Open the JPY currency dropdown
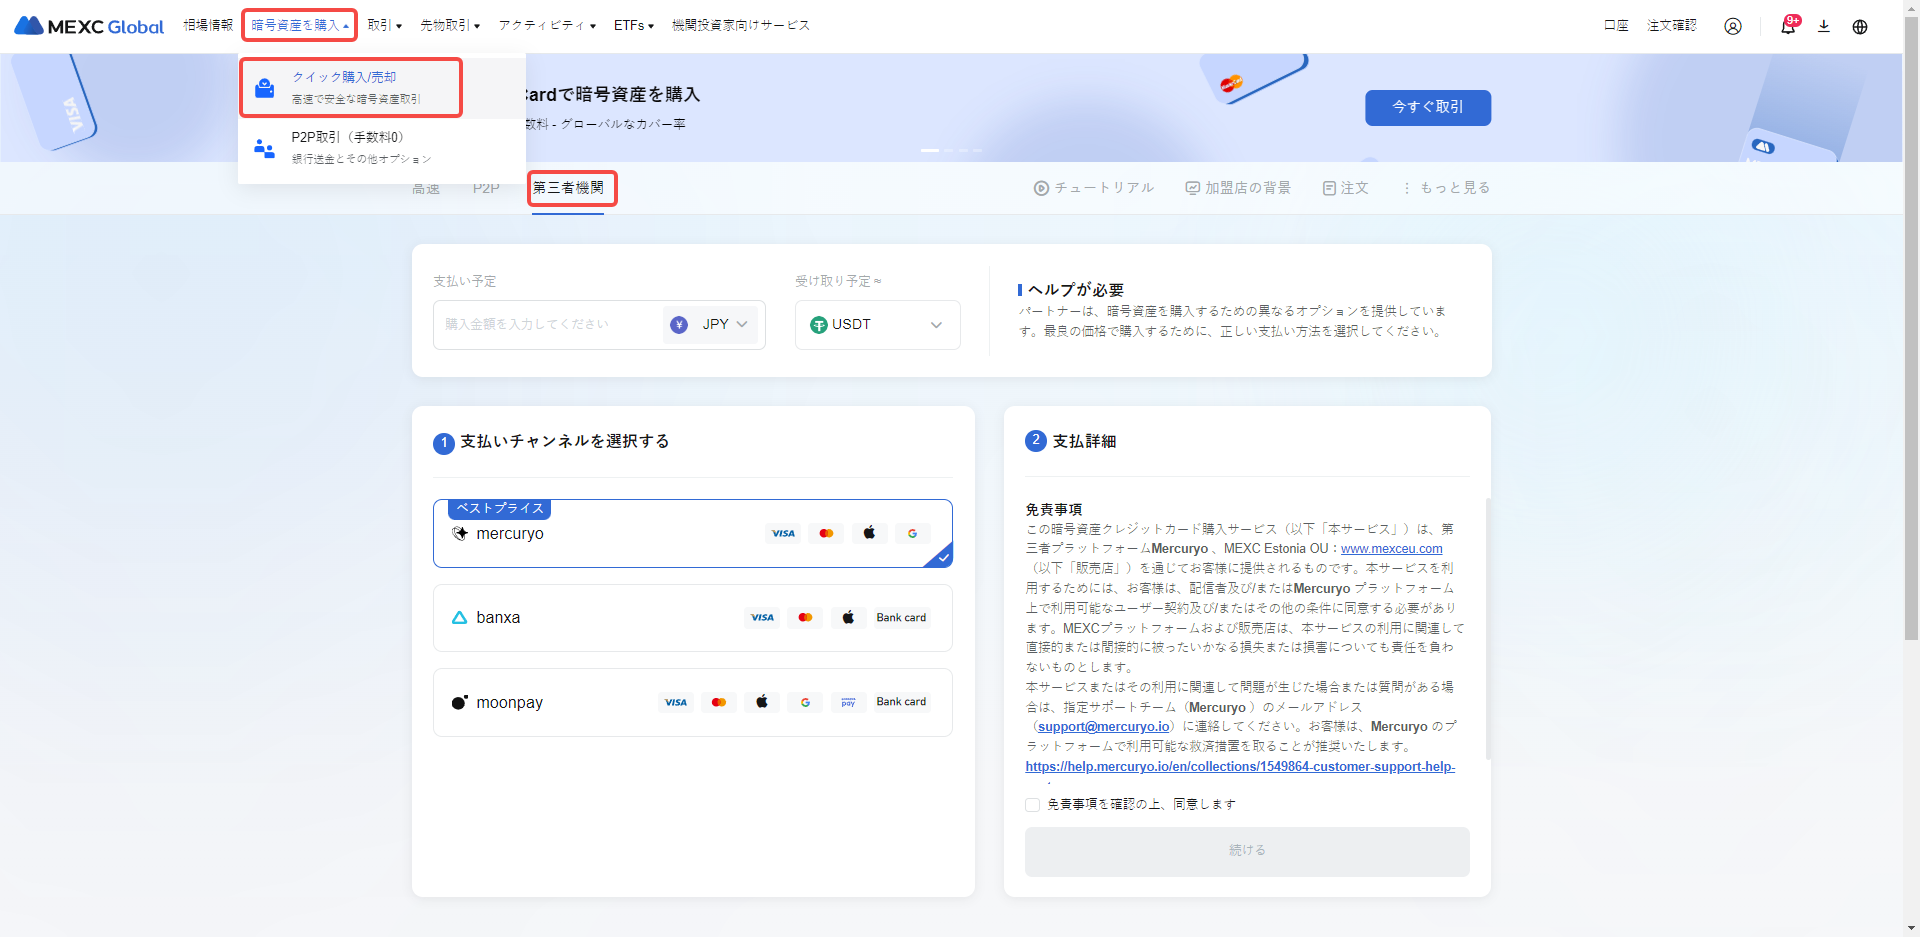The width and height of the screenshot is (1920, 937). pyautogui.click(x=712, y=325)
